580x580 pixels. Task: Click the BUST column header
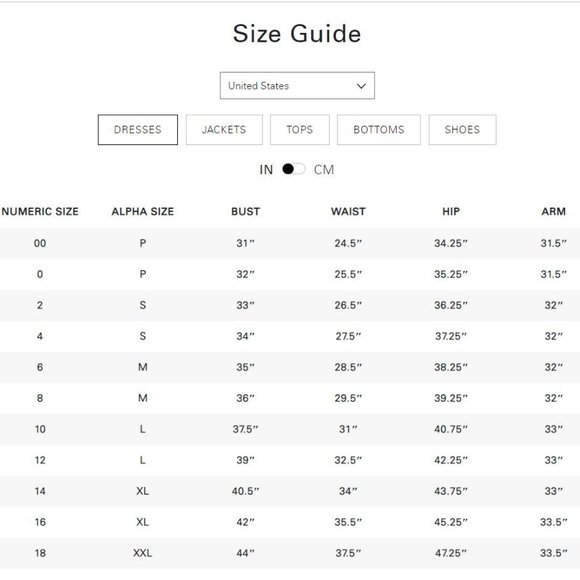click(246, 212)
